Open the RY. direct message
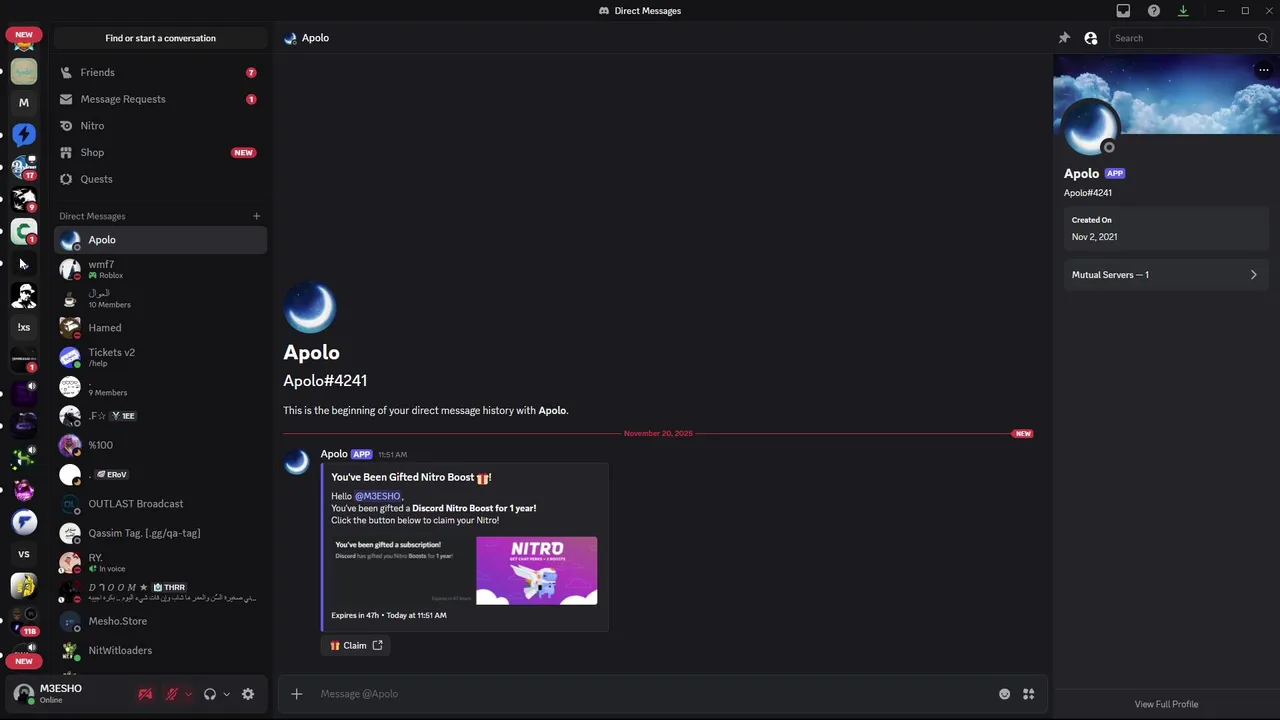Screen dimensions: 1280x720 (x=160, y=562)
